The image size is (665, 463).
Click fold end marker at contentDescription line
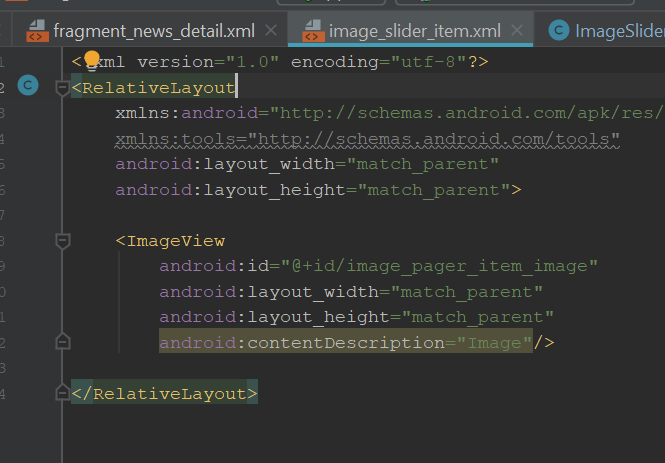(63, 342)
